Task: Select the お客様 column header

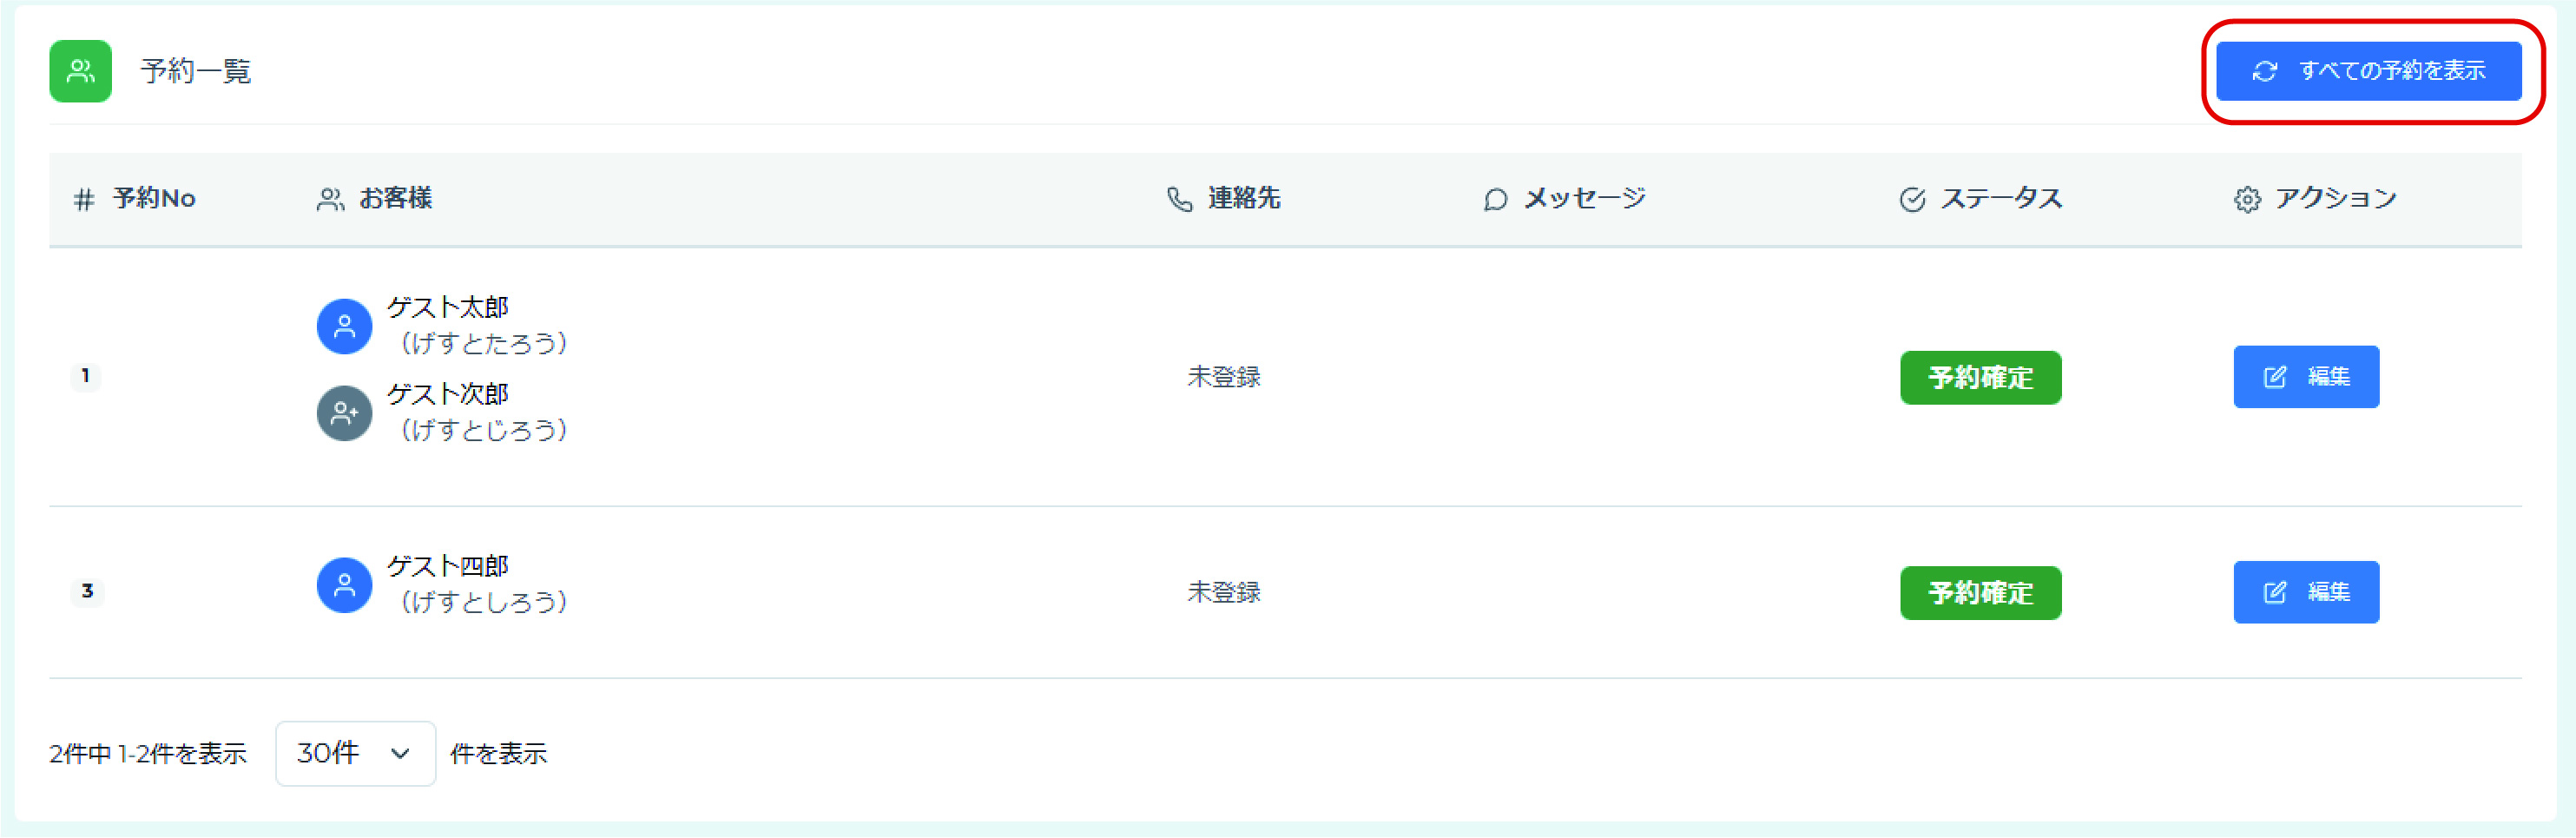Action: click(396, 198)
